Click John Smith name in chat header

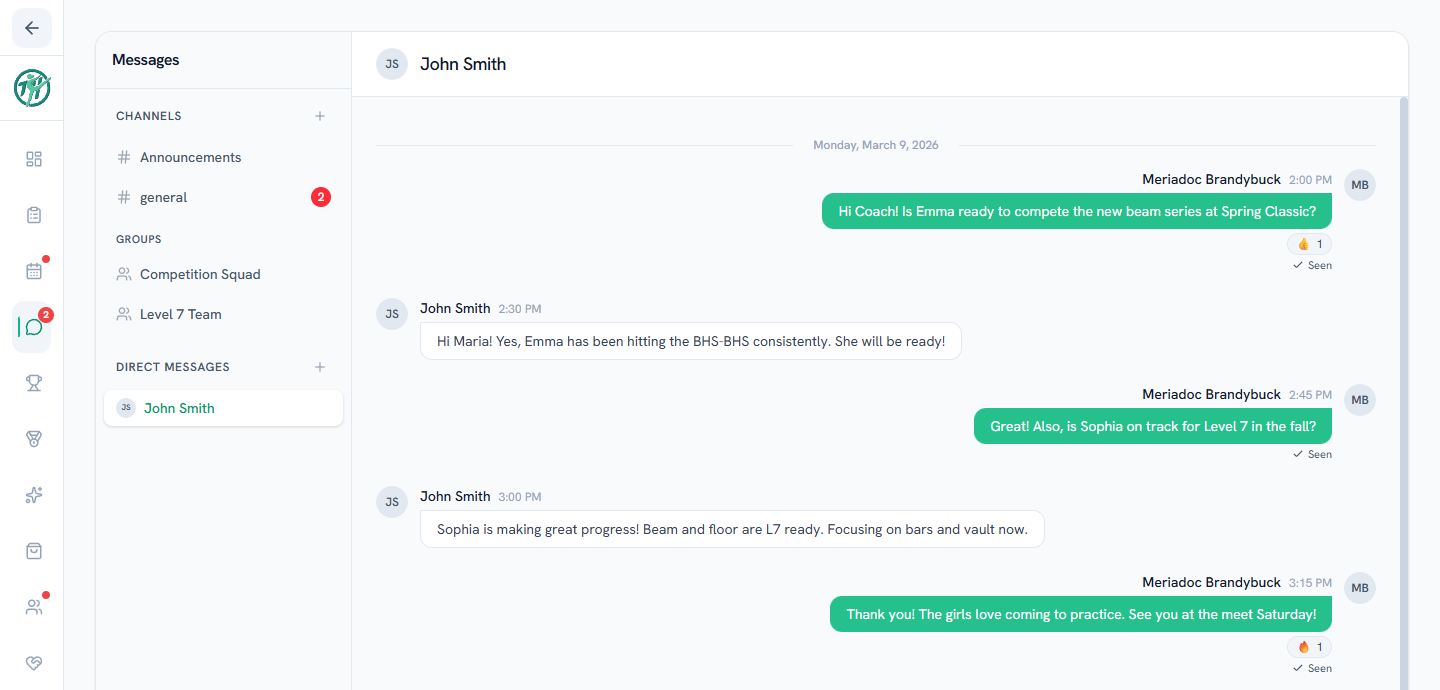463,64
